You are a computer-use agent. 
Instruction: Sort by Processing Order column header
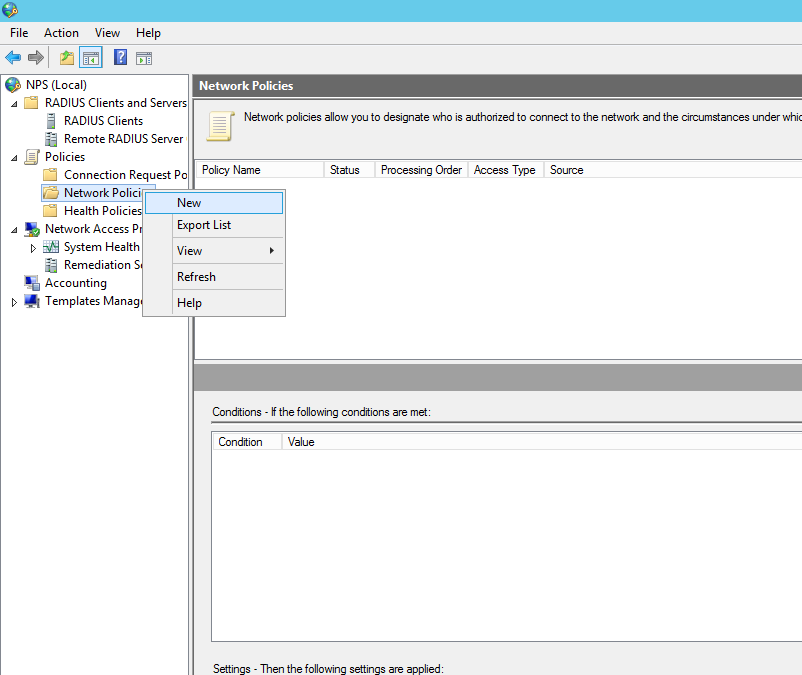pos(421,170)
